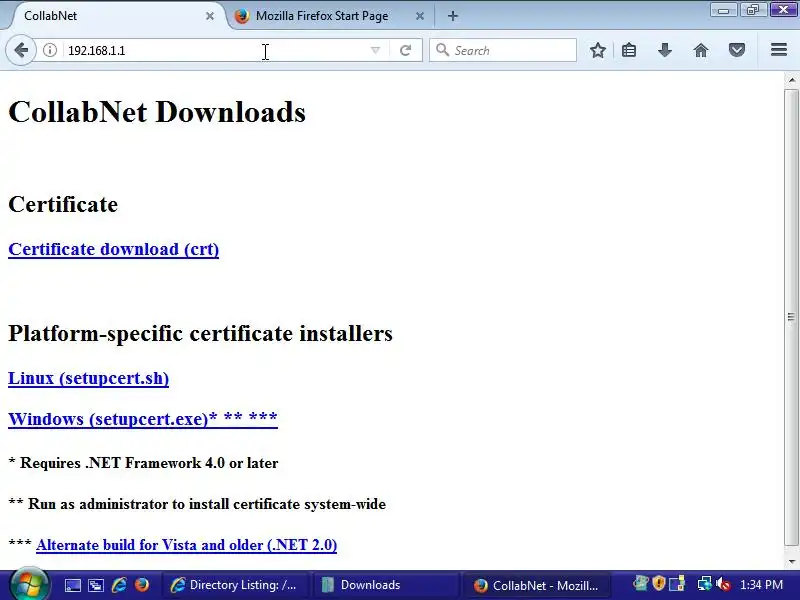The width and height of the screenshot is (800, 600).
Task: Click the tray icon next to the security shield
Action: [x=677, y=584]
